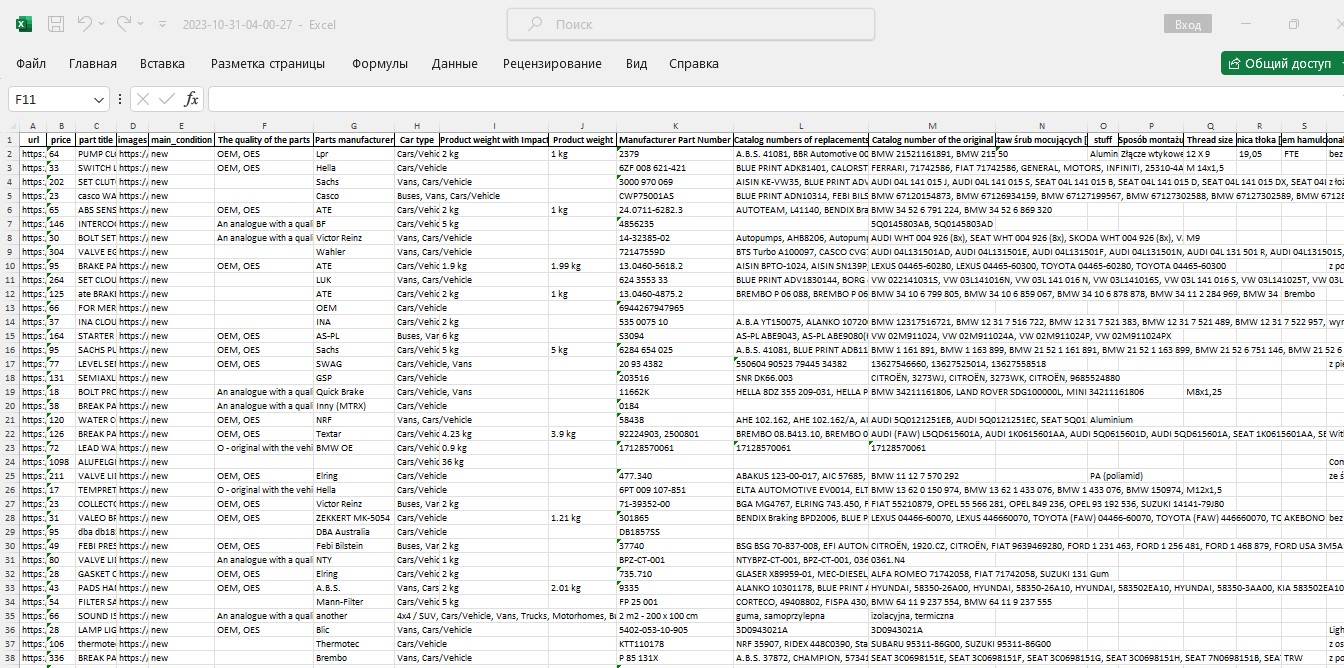The height and width of the screenshot is (668, 1344).
Task: Restore down the Excel window
Action: [x=1293, y=24]
